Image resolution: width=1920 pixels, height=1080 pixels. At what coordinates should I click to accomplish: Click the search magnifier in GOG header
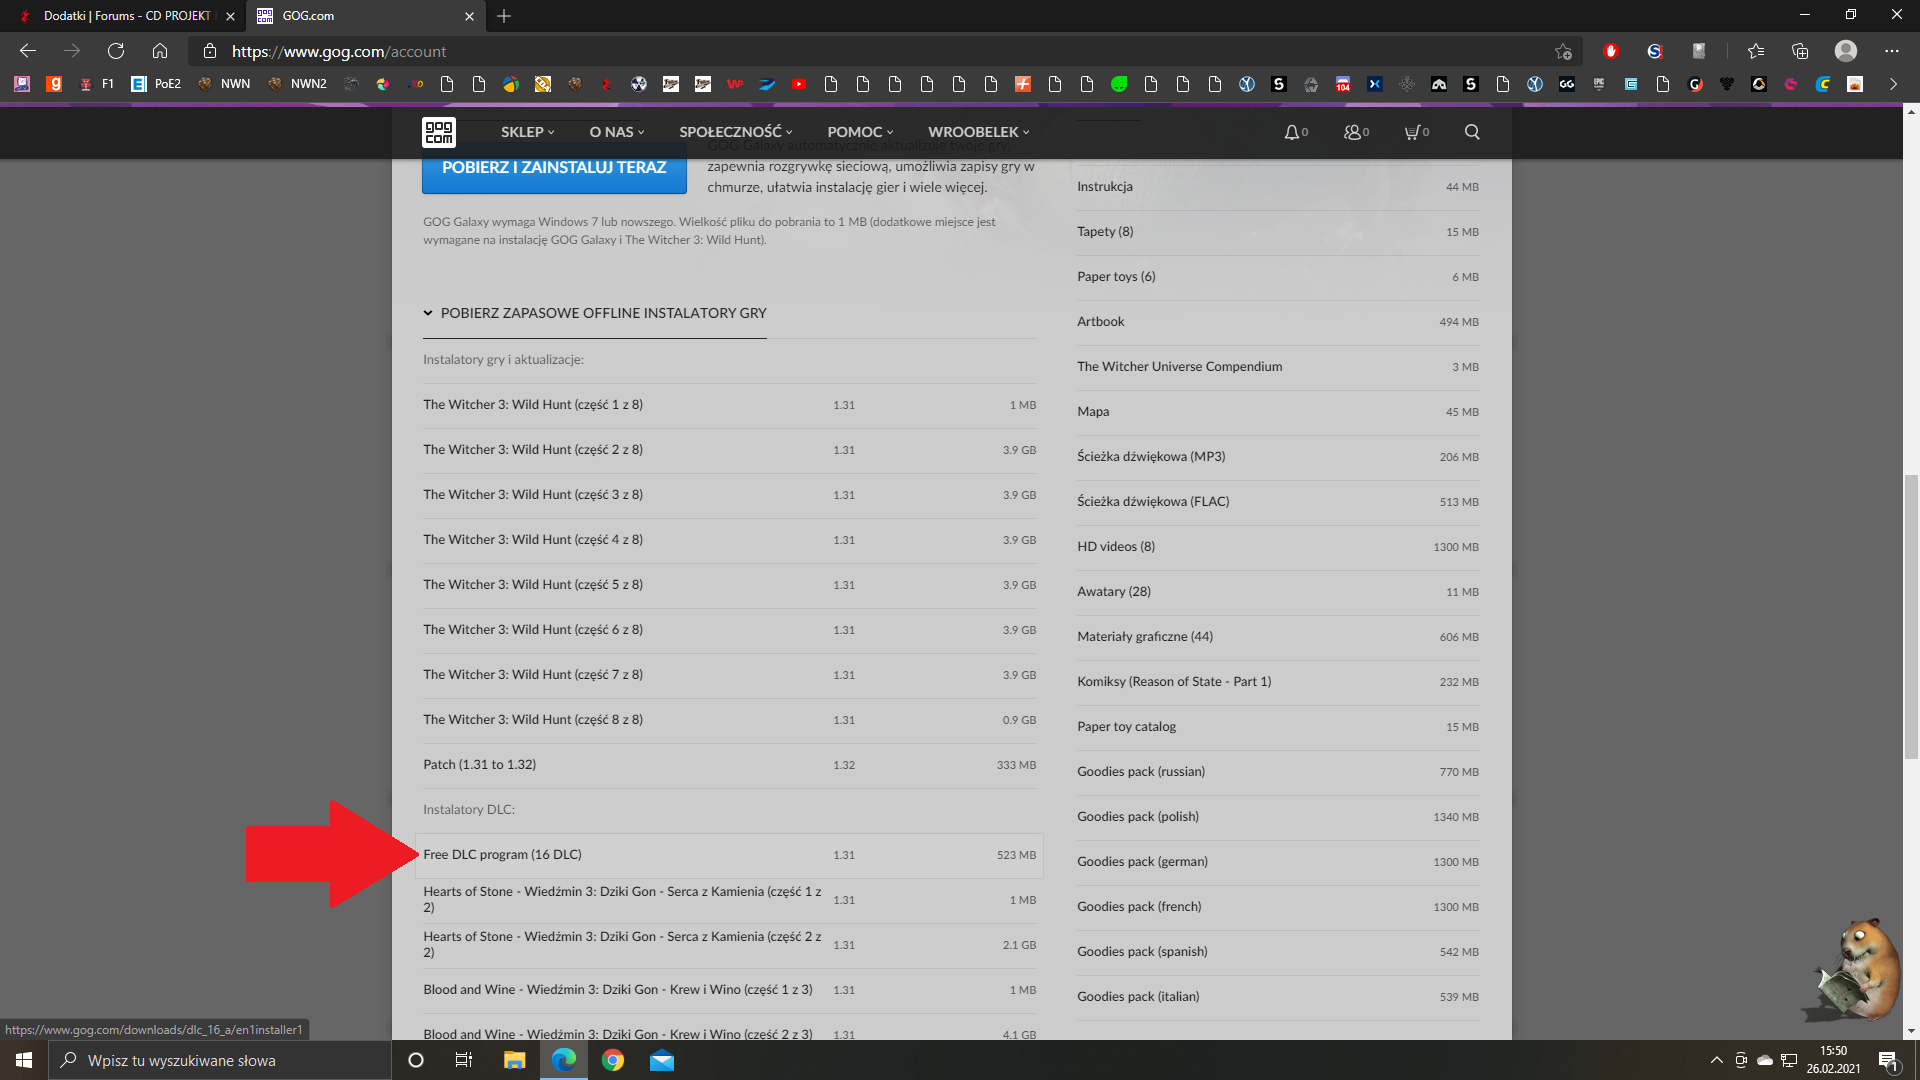tap(1472, 132)
